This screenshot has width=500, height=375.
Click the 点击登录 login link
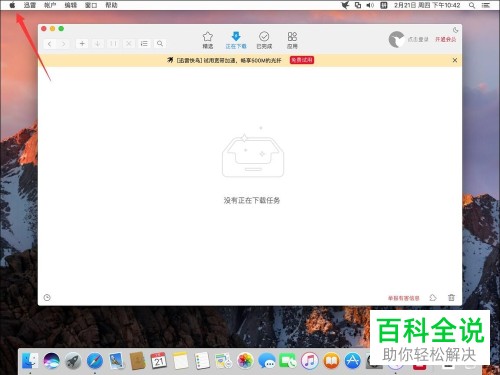(x=418, y=39)
